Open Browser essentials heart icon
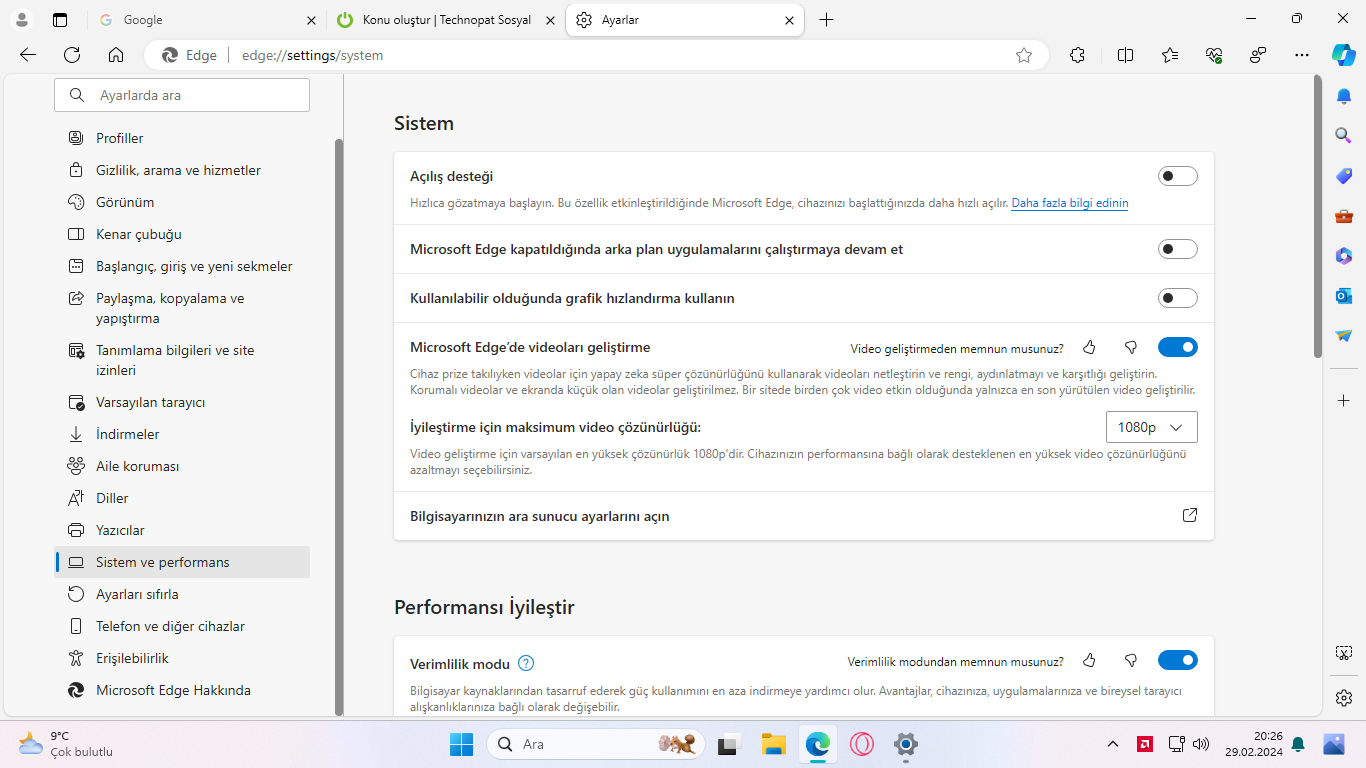The height and width of the screenshot is (768, 1366). coord(1214,55)
